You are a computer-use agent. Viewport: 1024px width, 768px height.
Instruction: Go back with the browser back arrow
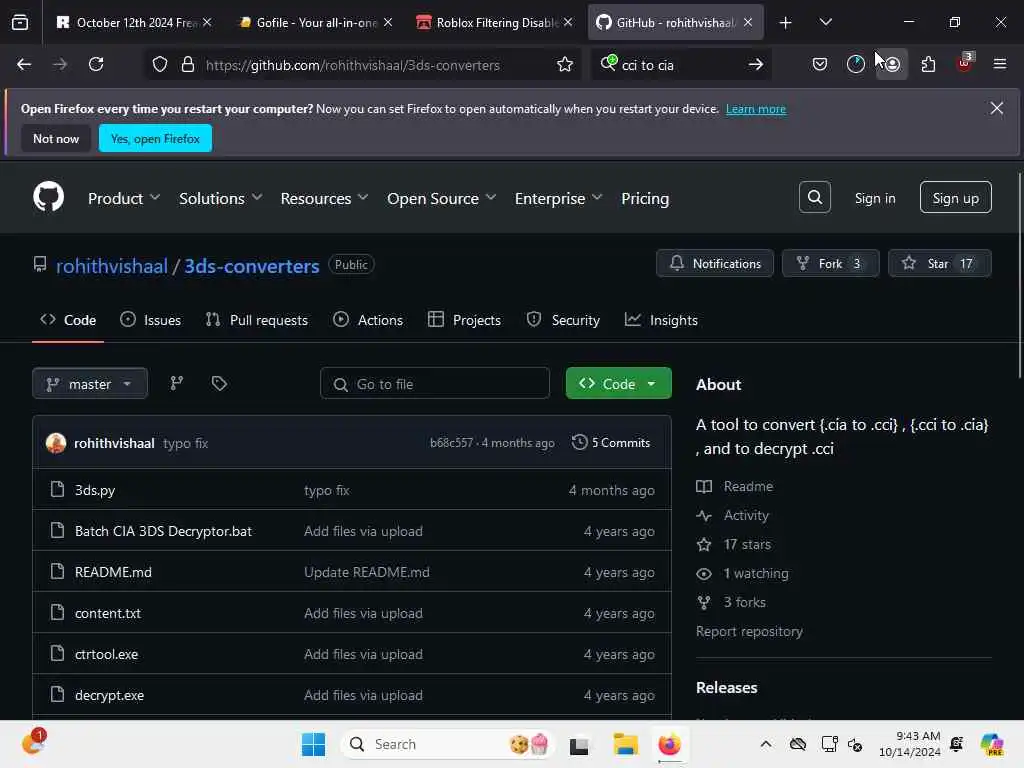(x=24, y=64)
